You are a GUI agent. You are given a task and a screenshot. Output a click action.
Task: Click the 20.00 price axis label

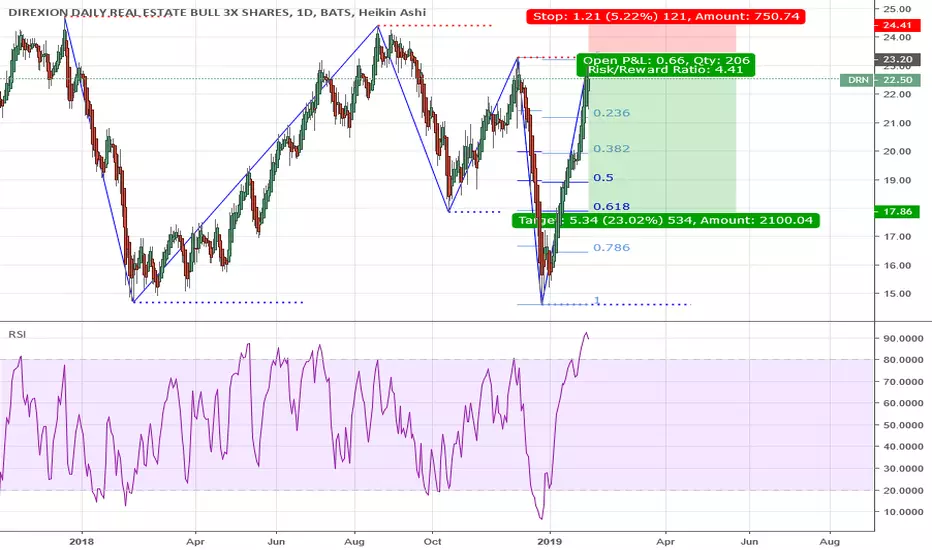(897, 151)
